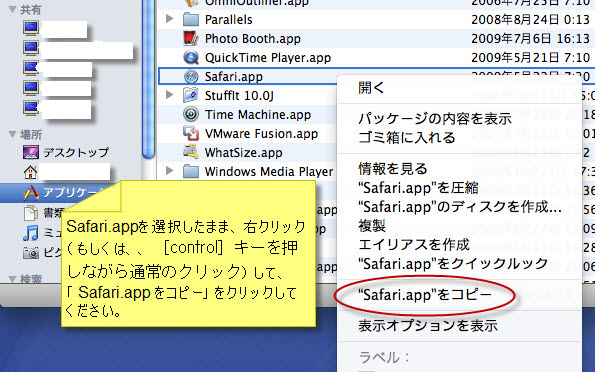Open アプリケーション in the sidebar
The image size is (595, 372).
click(x=70, y=193)
